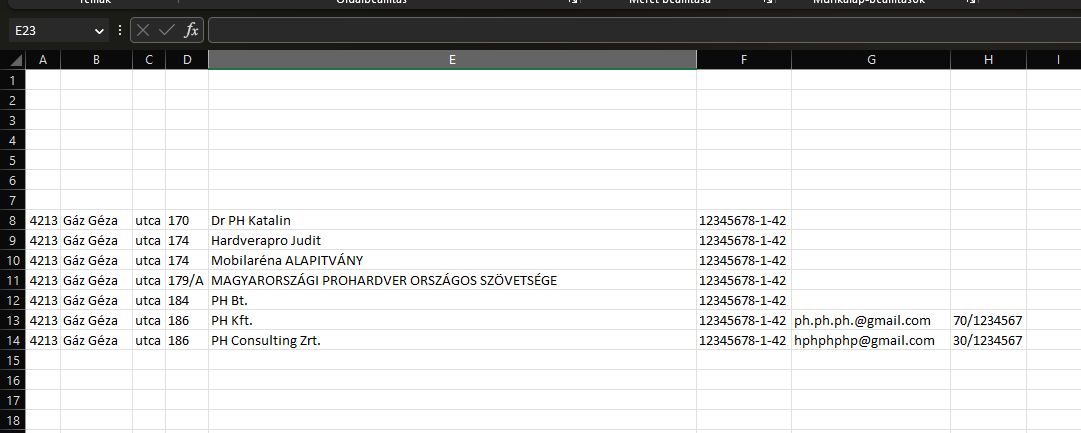Click the three-dot handle beside the Name Box
This screenshot has height=433, width=1081.
120,30
